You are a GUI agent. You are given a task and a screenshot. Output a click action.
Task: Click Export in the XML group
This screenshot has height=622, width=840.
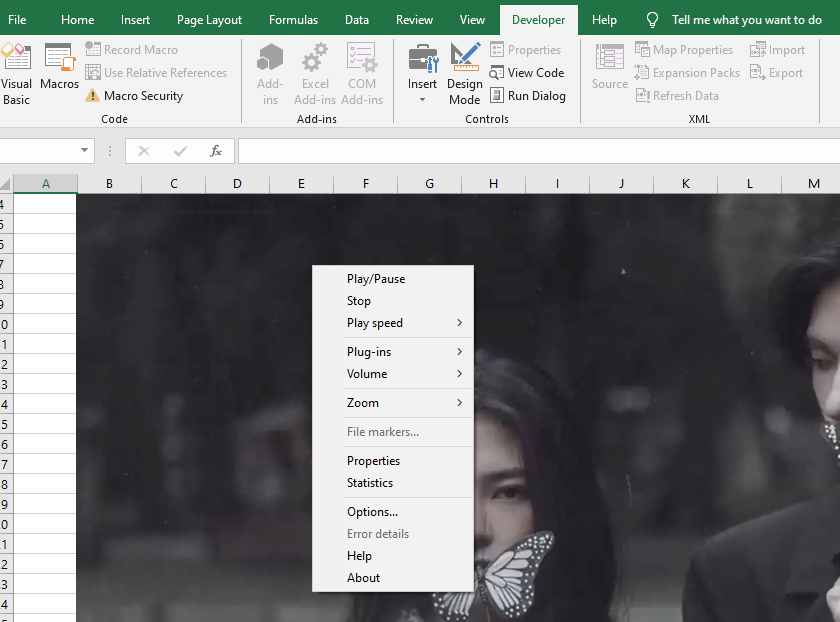[x=778, y=72]
